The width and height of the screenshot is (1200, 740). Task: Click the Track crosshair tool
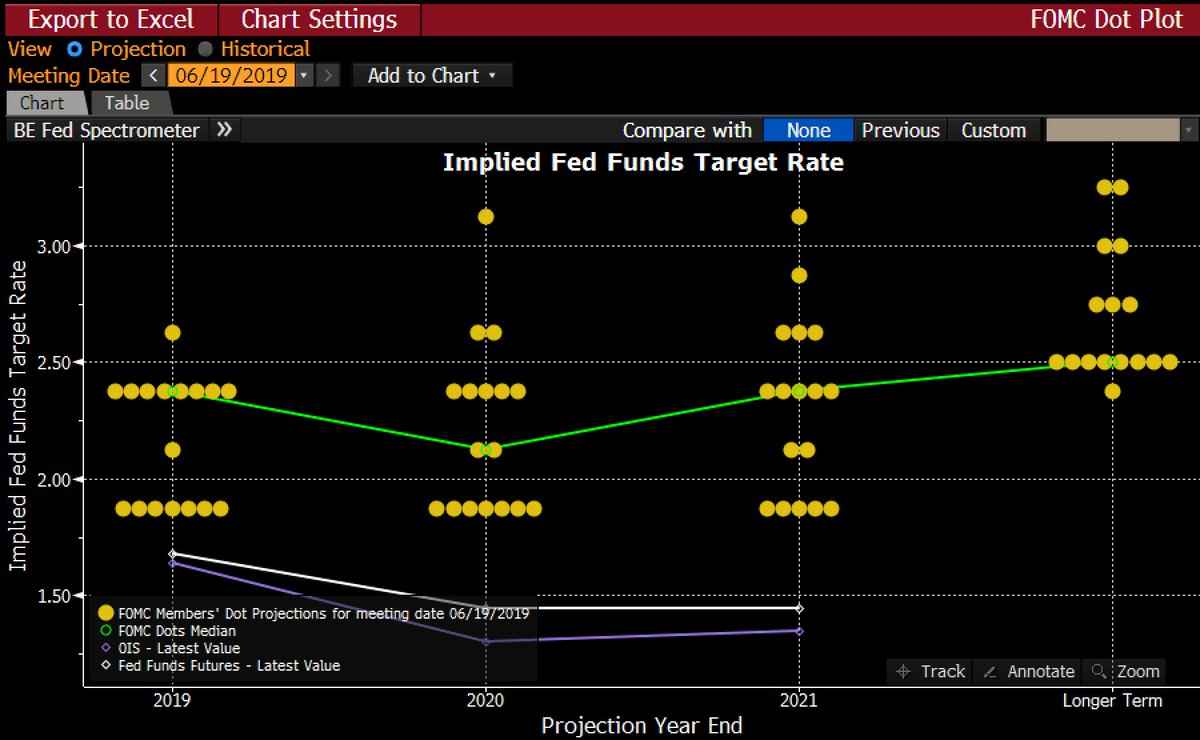[x=930, y=671]
